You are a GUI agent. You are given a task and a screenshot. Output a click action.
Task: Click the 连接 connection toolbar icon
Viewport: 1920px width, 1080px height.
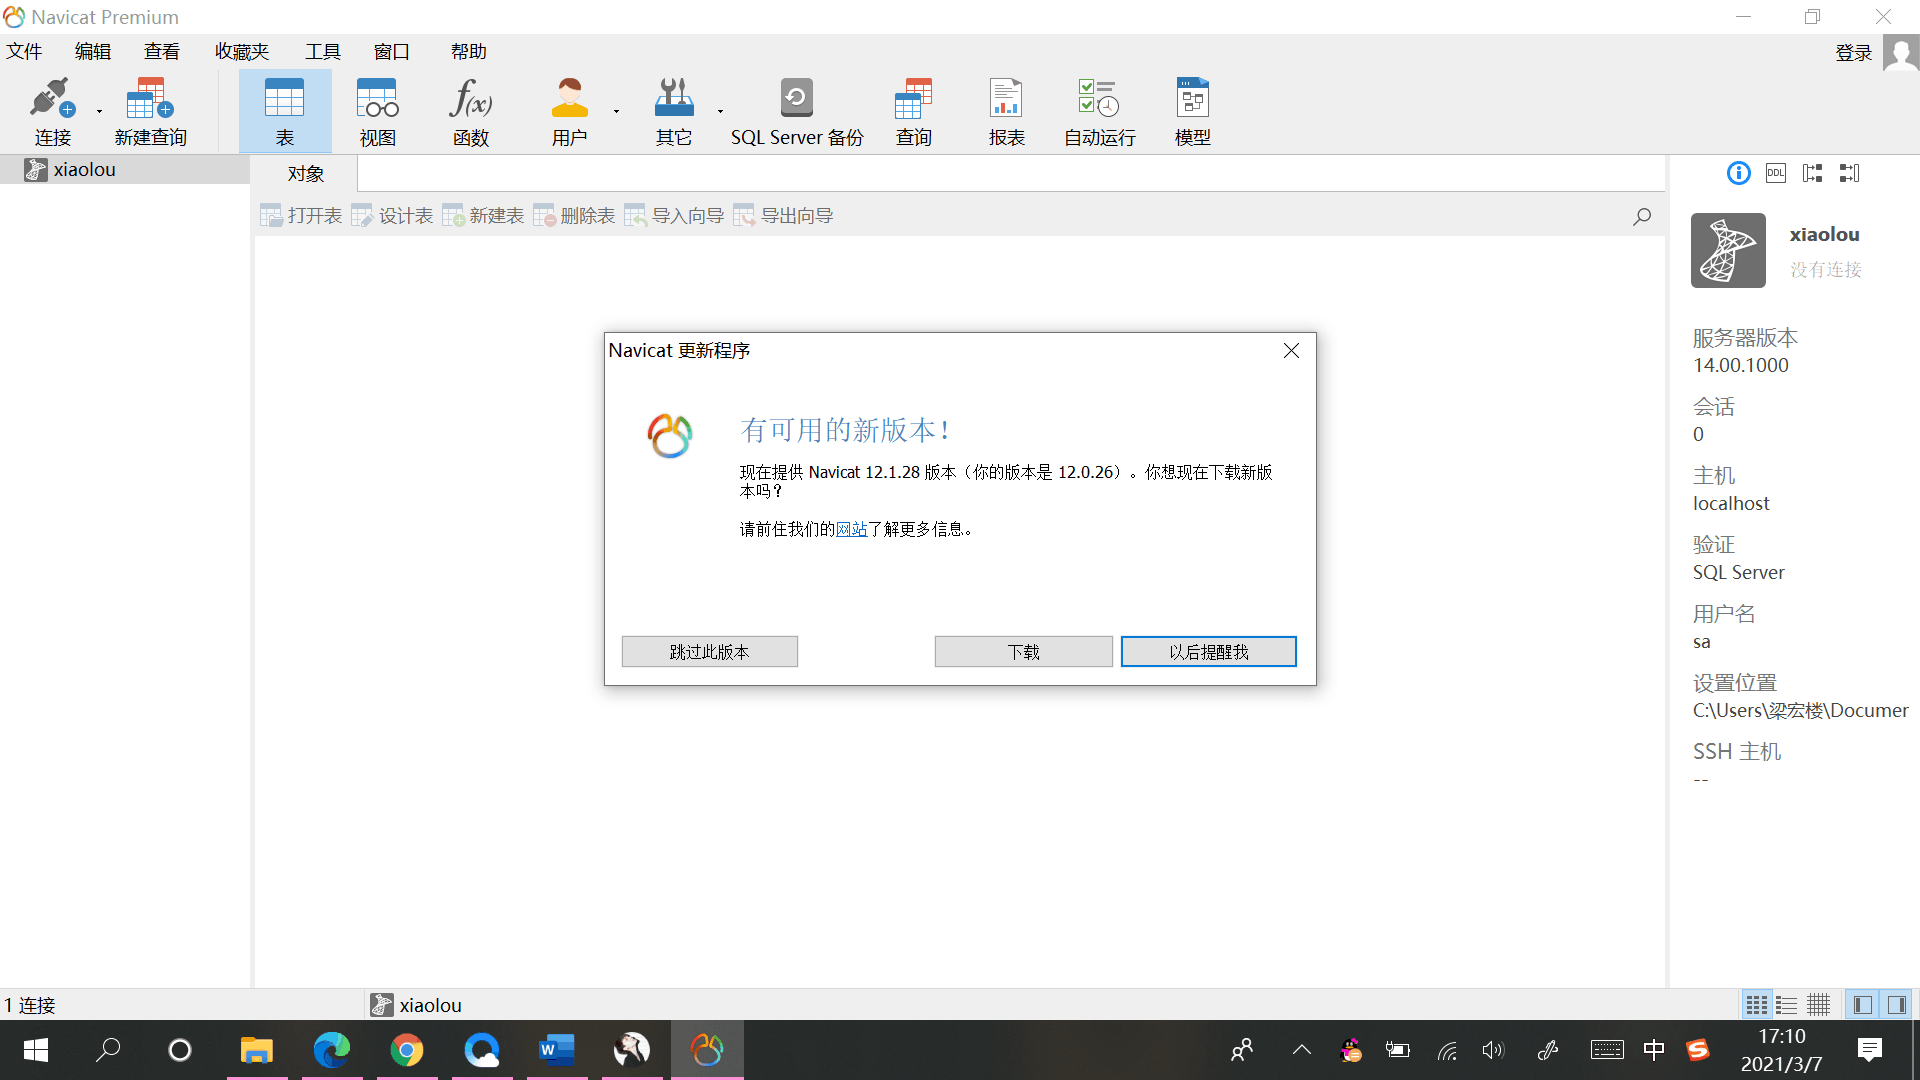[x=52, y=111]
